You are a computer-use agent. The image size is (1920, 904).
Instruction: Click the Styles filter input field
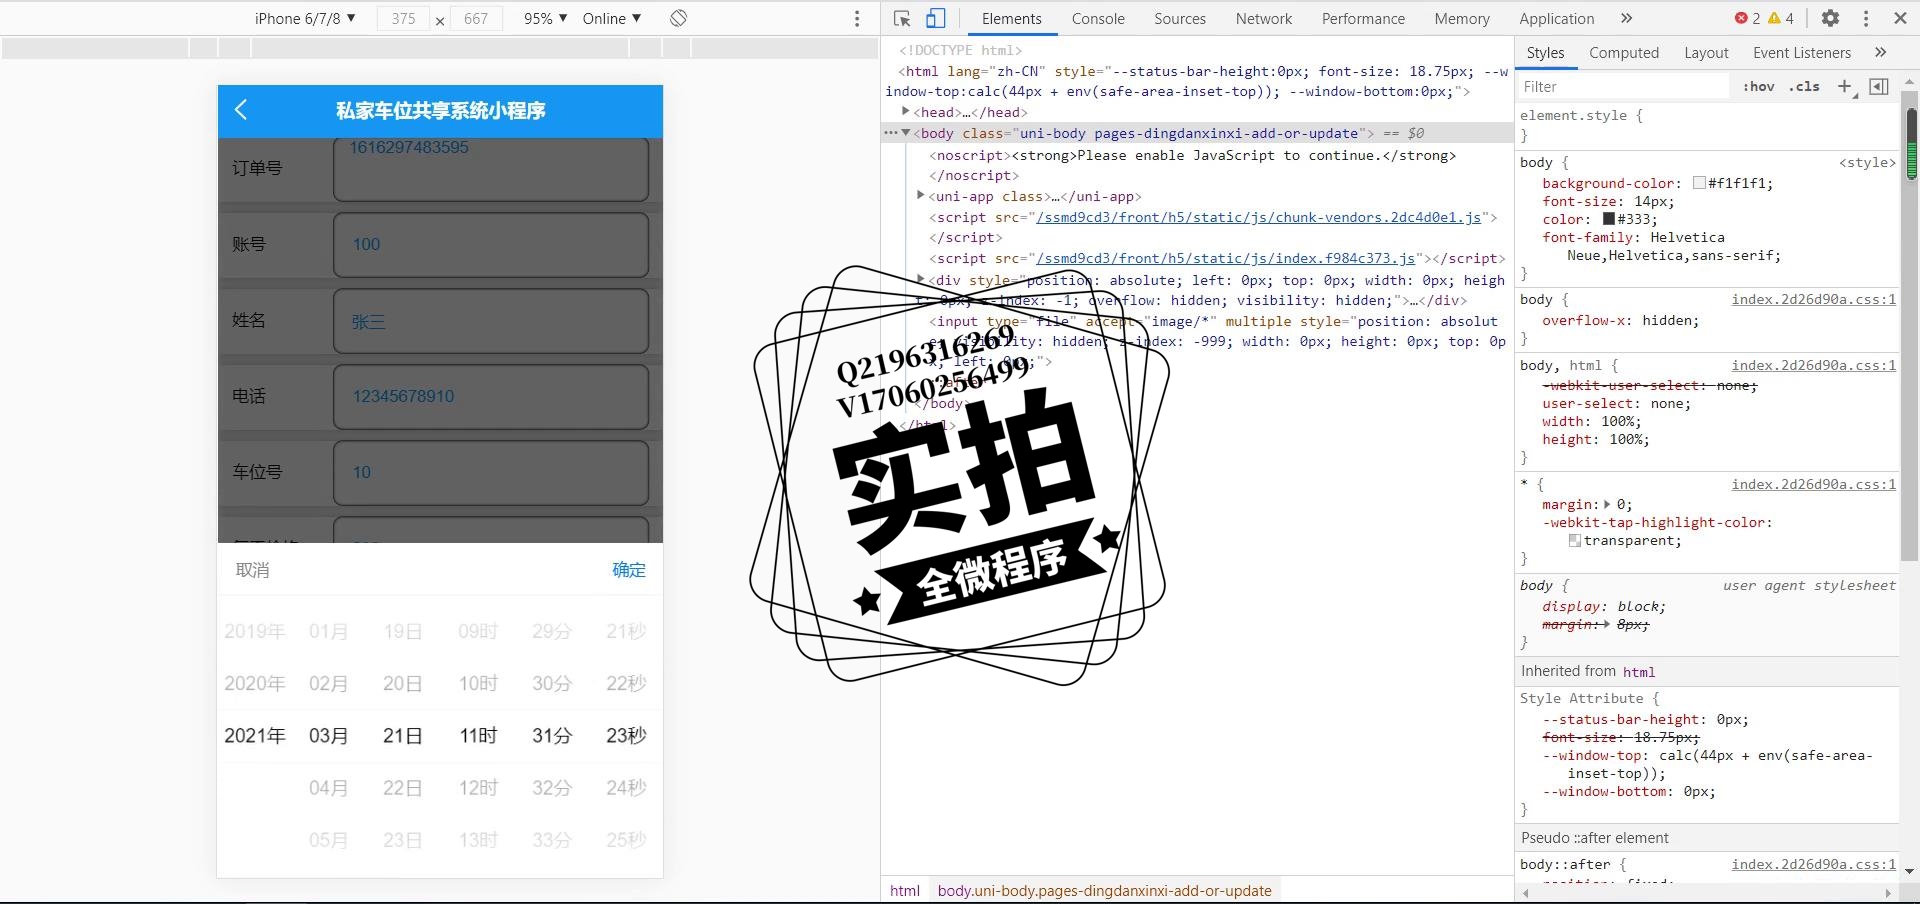coord(1624,87)
